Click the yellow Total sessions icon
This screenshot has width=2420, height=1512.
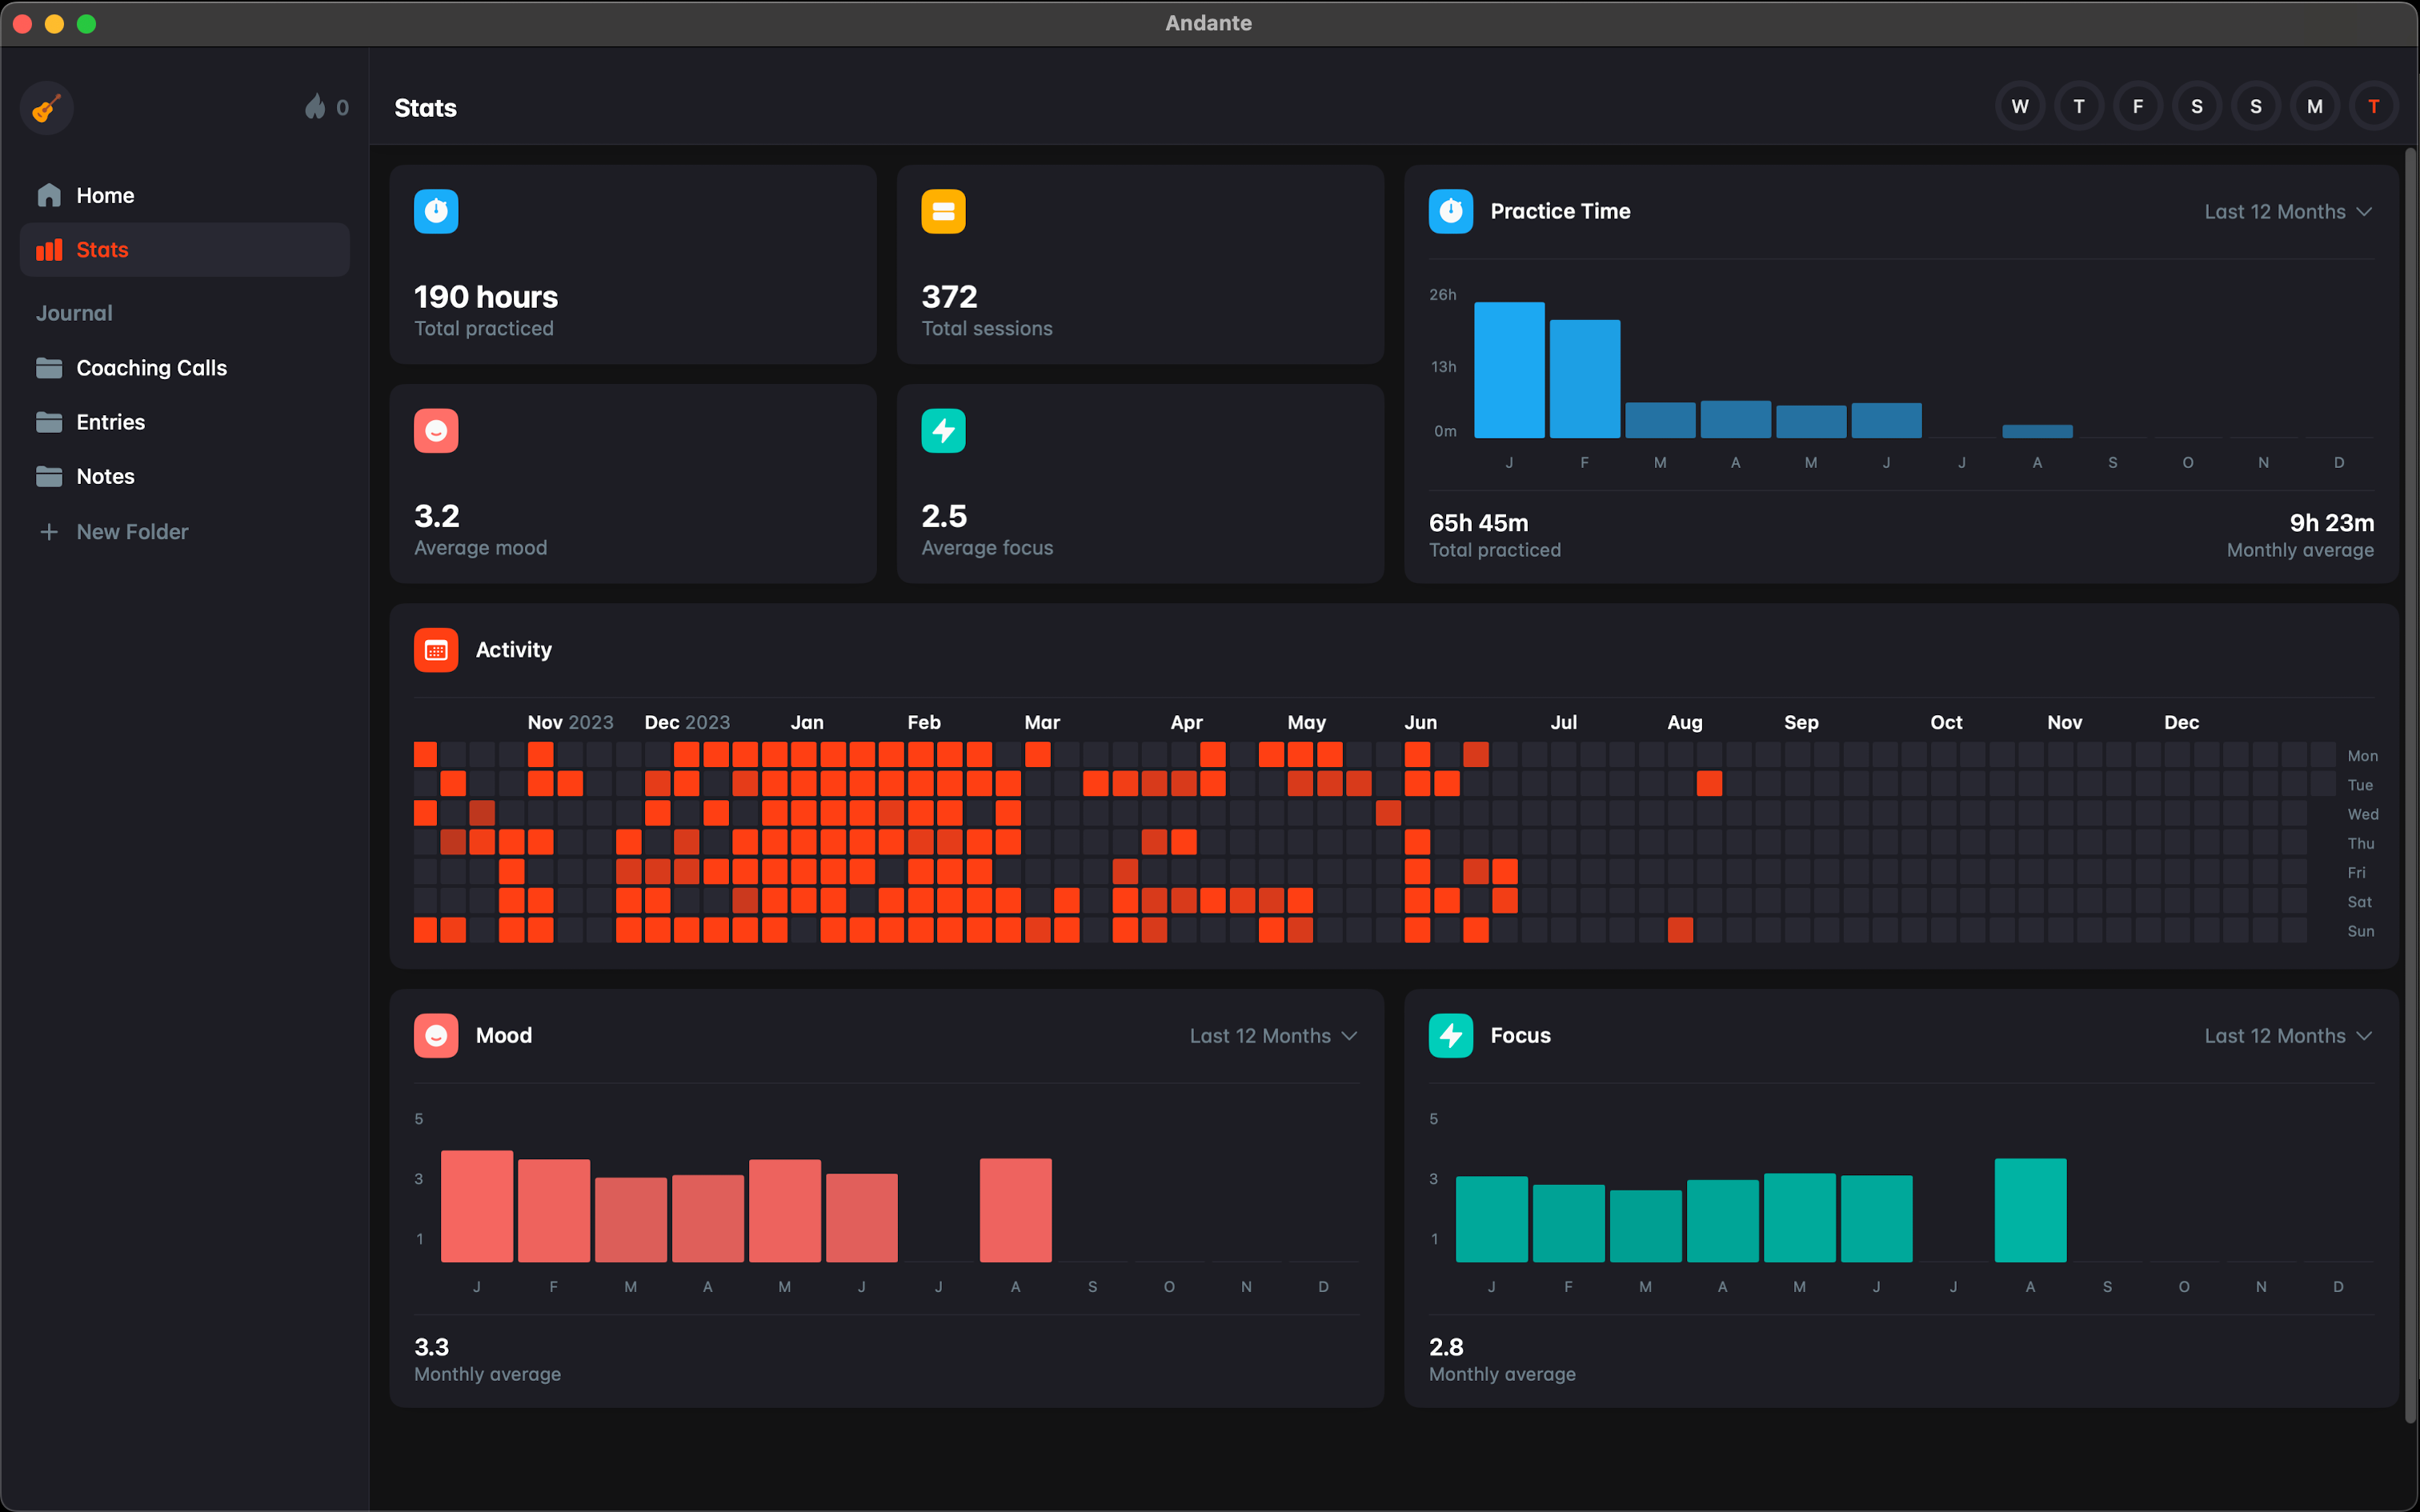tap(943, 211)
